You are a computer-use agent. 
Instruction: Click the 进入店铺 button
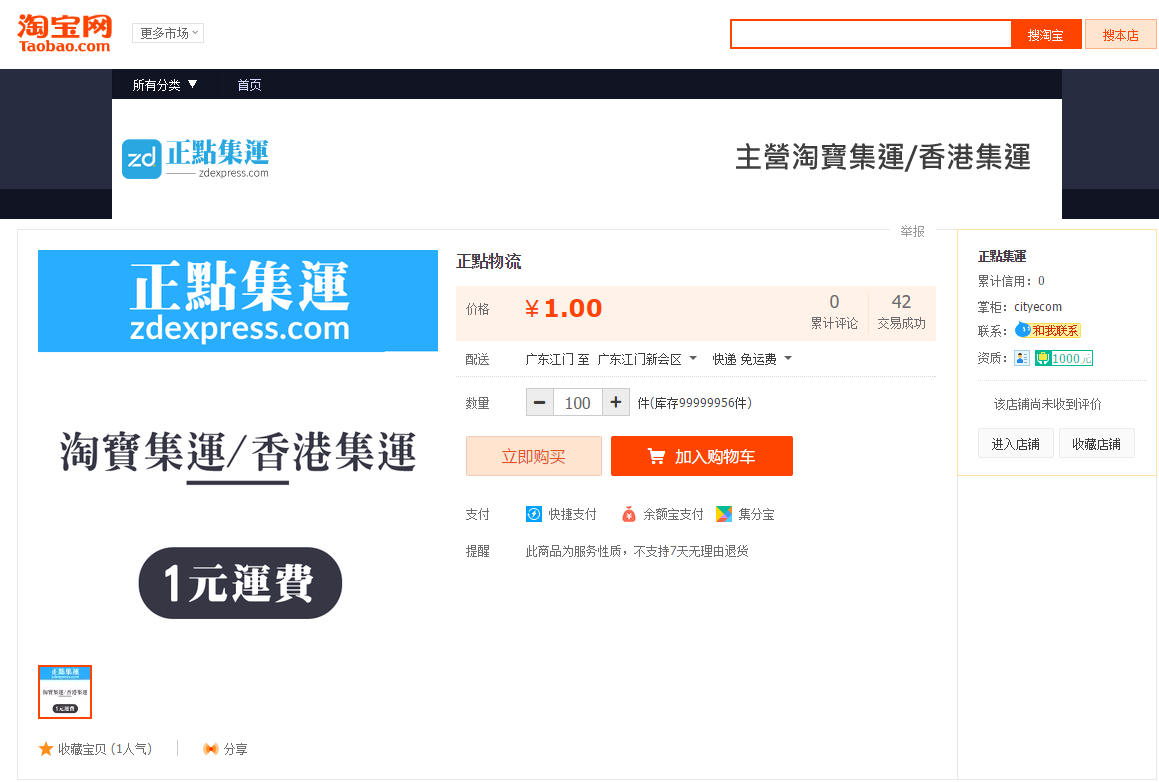pyautogui.click(x=1016, y=443)
